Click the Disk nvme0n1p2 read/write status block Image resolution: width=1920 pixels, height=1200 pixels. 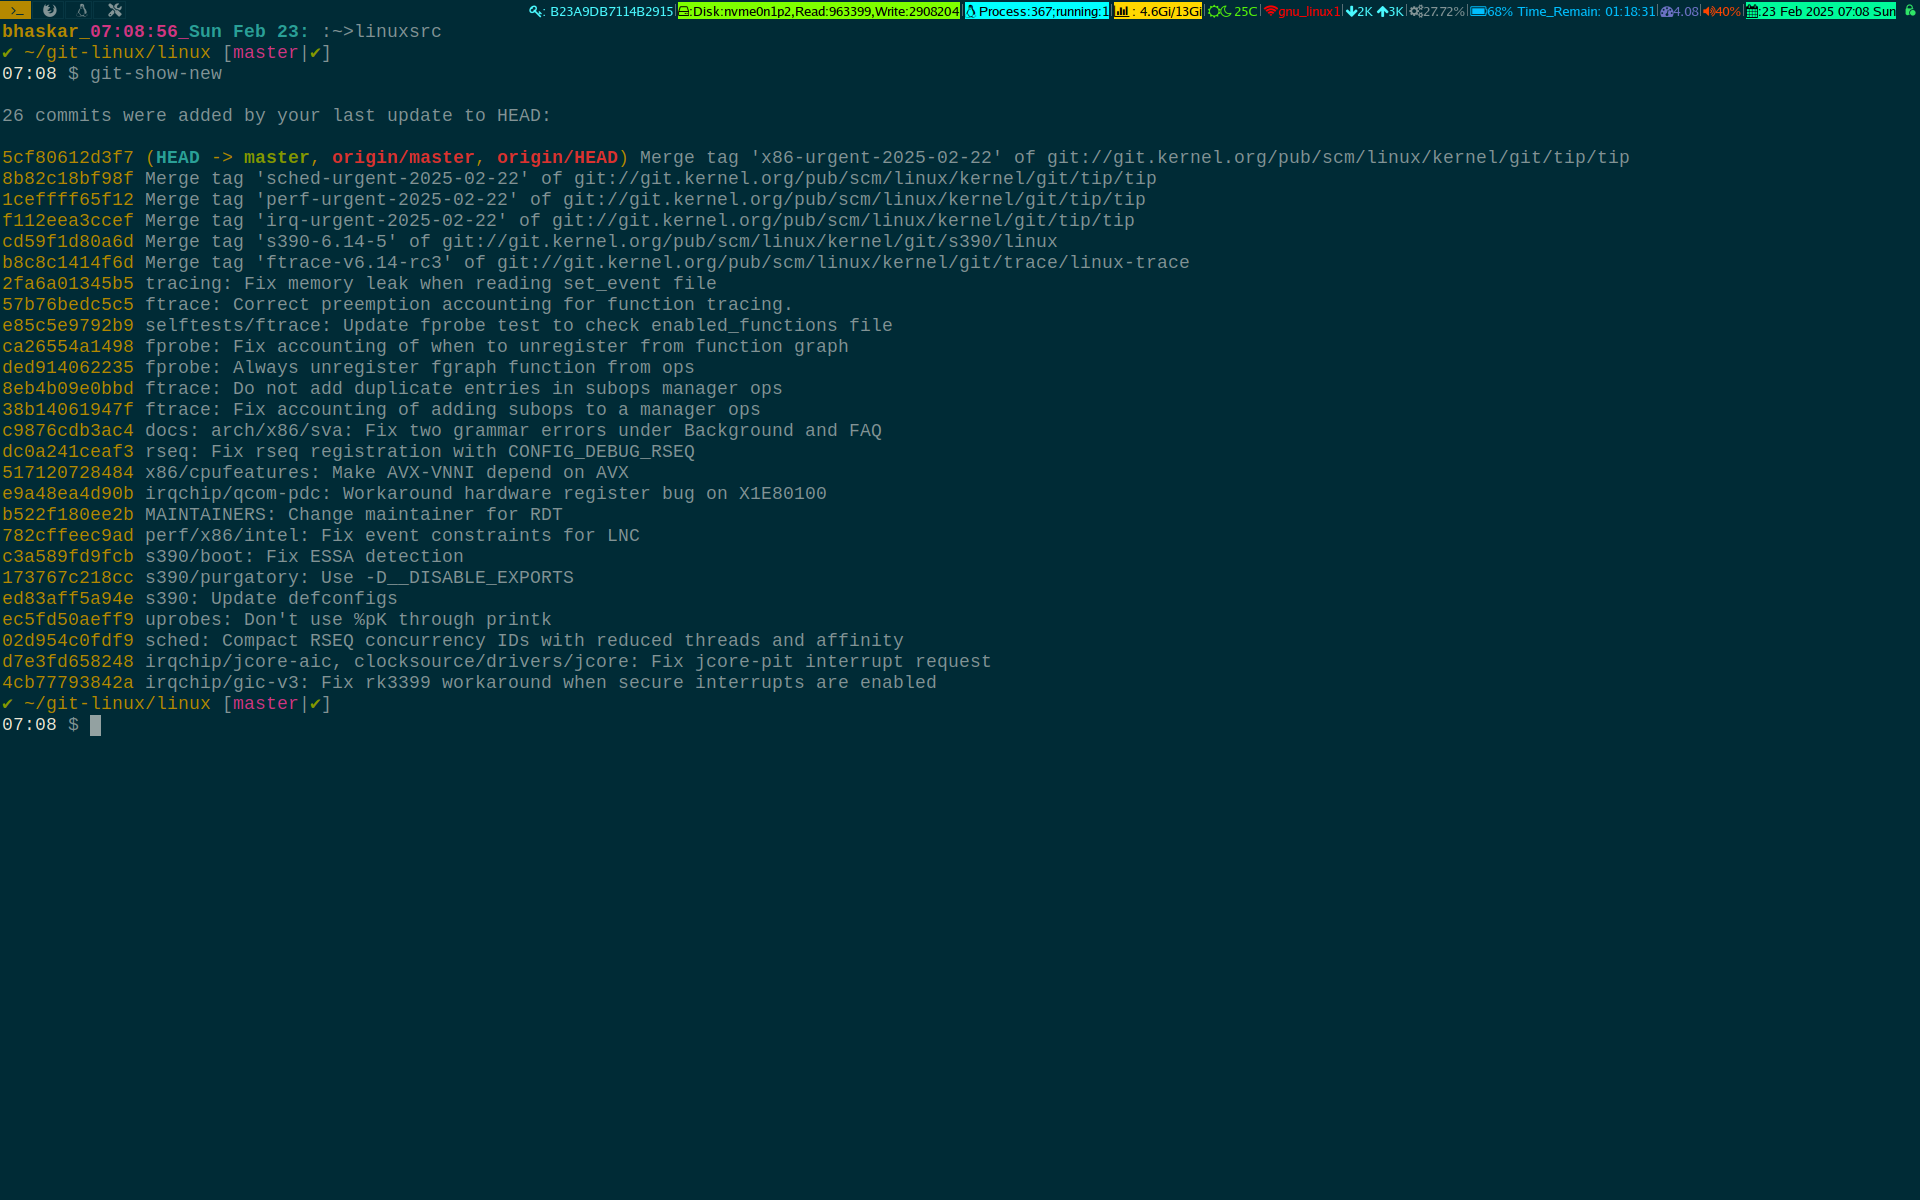[818, 12]
